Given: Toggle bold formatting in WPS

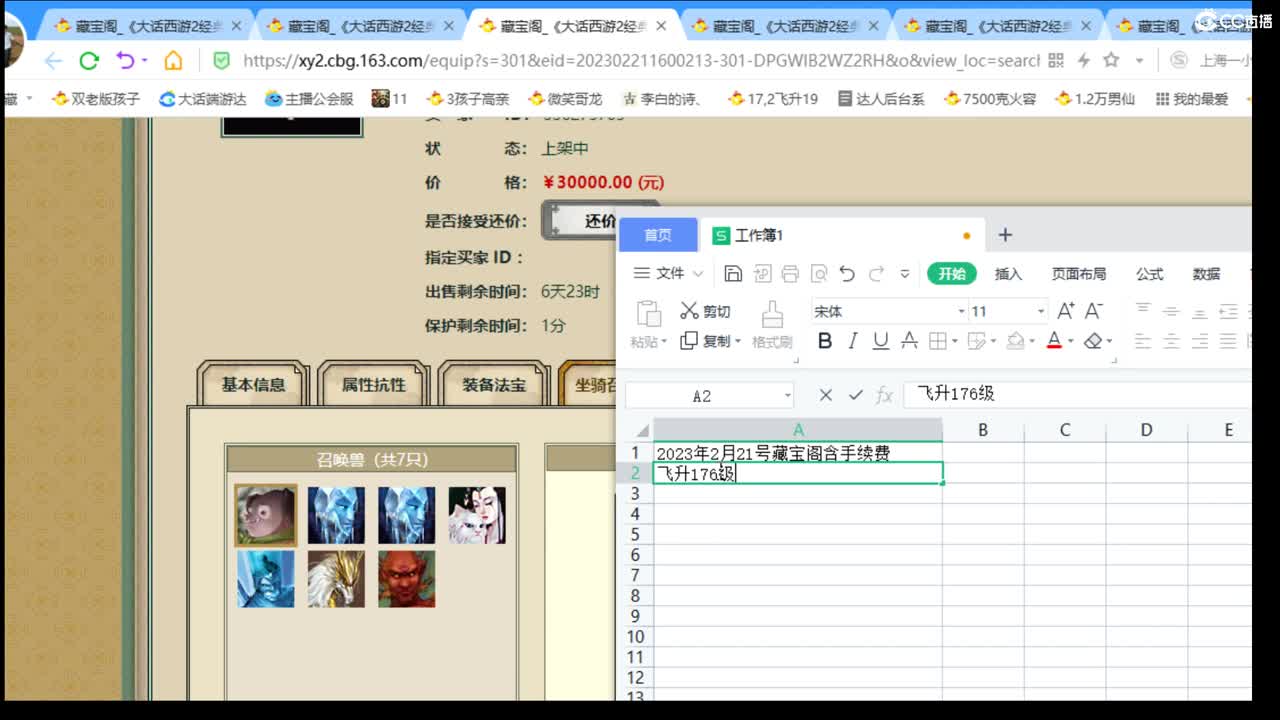Looking at the screenshot, I should tap(825, 341).
